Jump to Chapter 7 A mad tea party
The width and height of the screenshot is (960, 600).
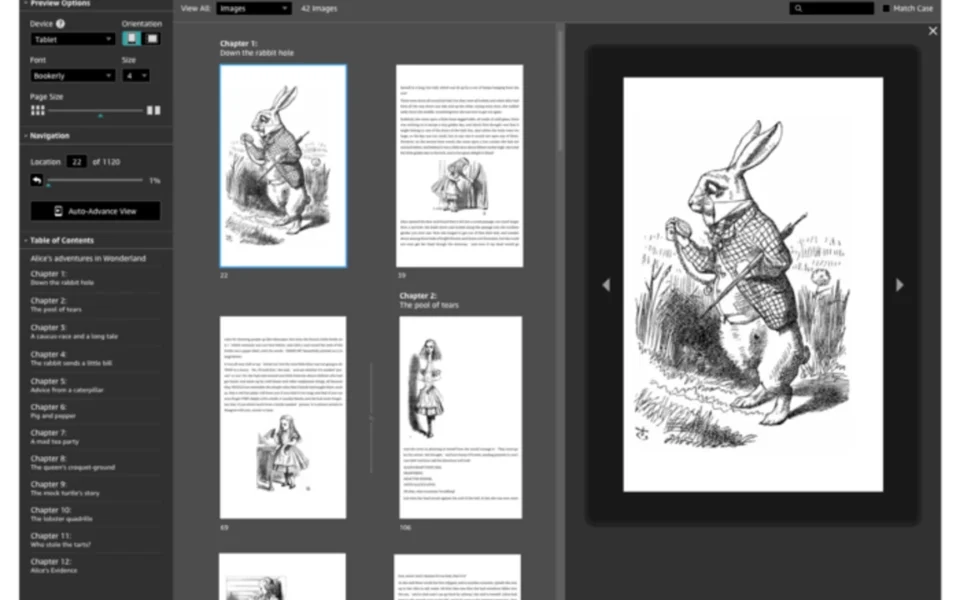[x=54, y=437]
